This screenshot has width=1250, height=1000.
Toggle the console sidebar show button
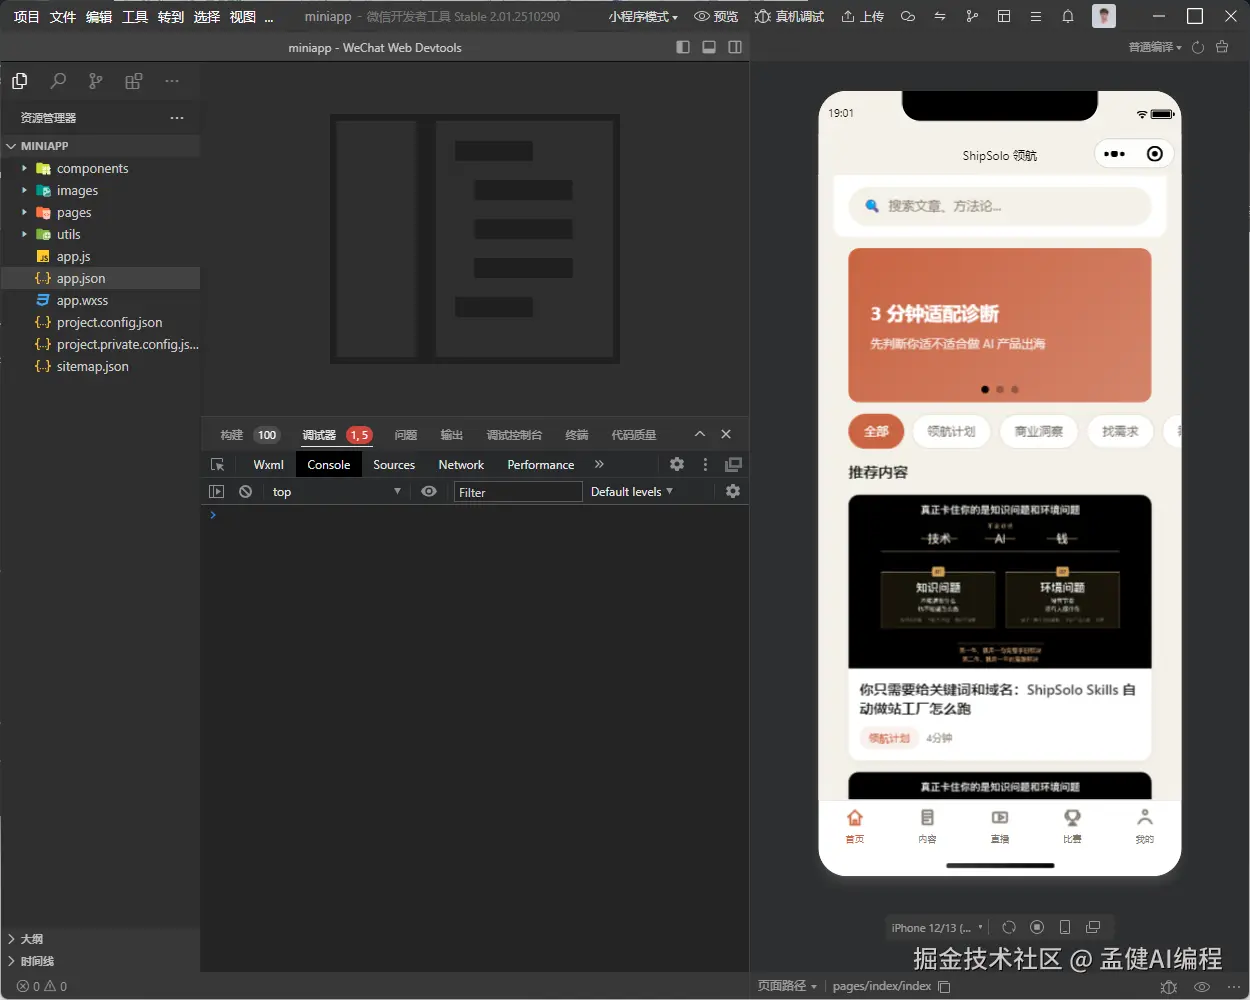216,491
